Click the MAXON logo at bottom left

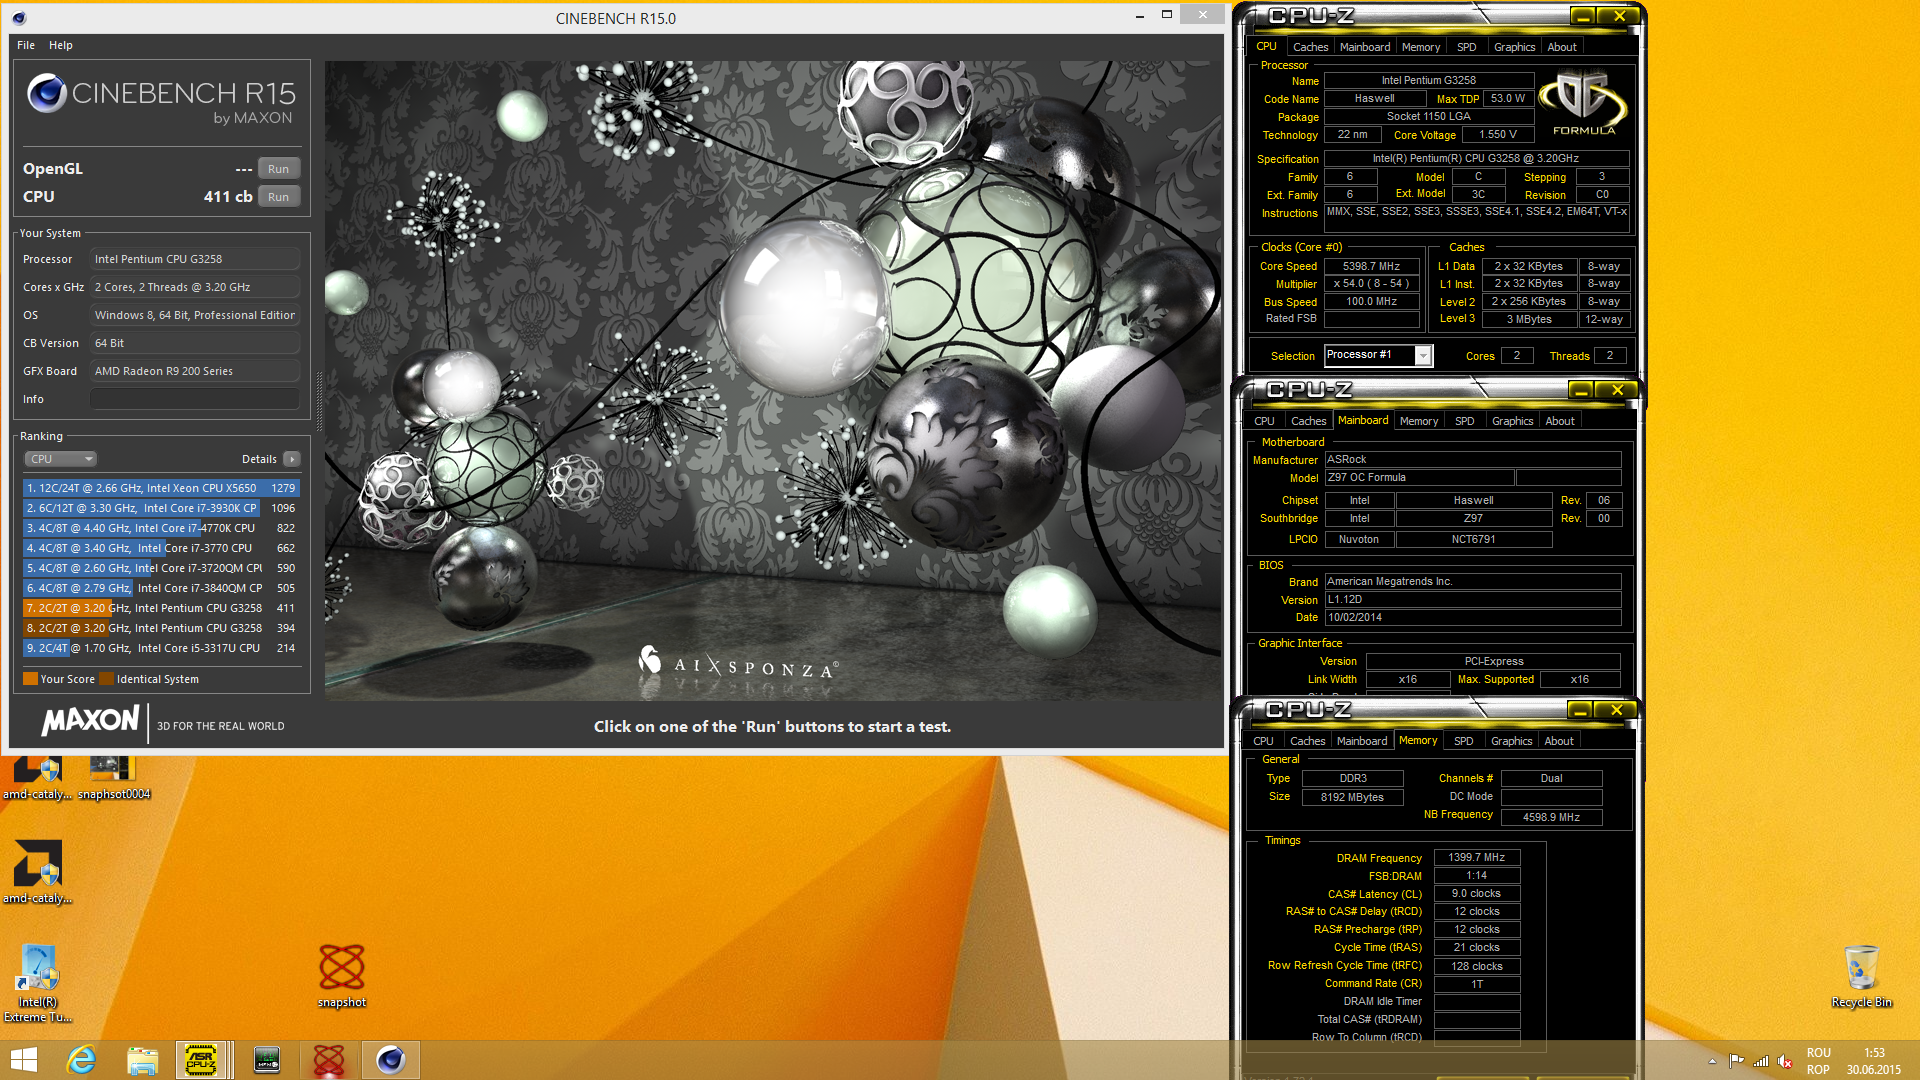click(91, 720)
